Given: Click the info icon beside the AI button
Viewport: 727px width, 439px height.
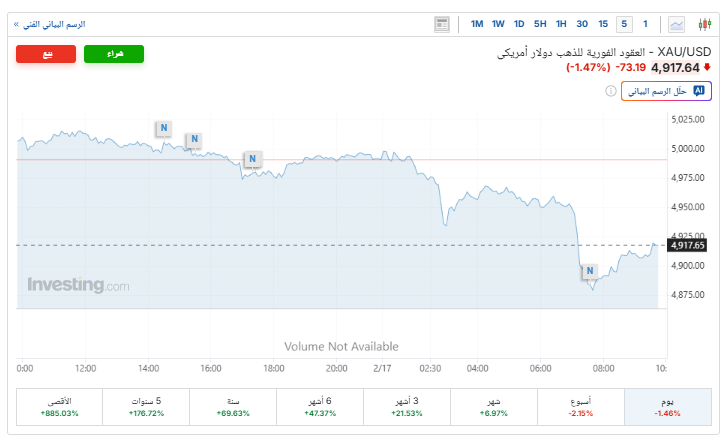Looking at the screenshot, I should [x=611, y=91].
